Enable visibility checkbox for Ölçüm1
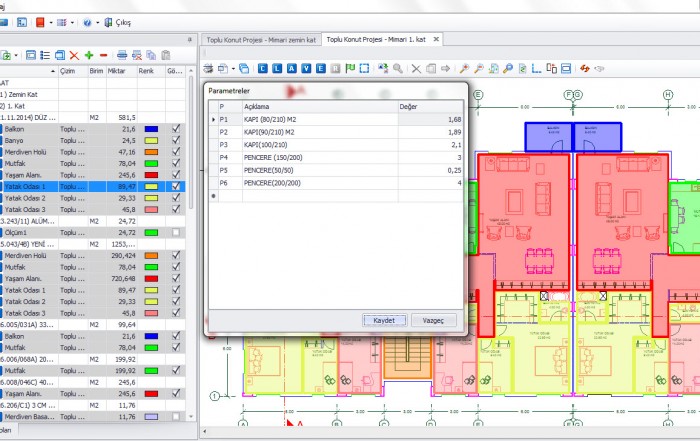Viewport: 700px width, 441px height. click(176, 232)
